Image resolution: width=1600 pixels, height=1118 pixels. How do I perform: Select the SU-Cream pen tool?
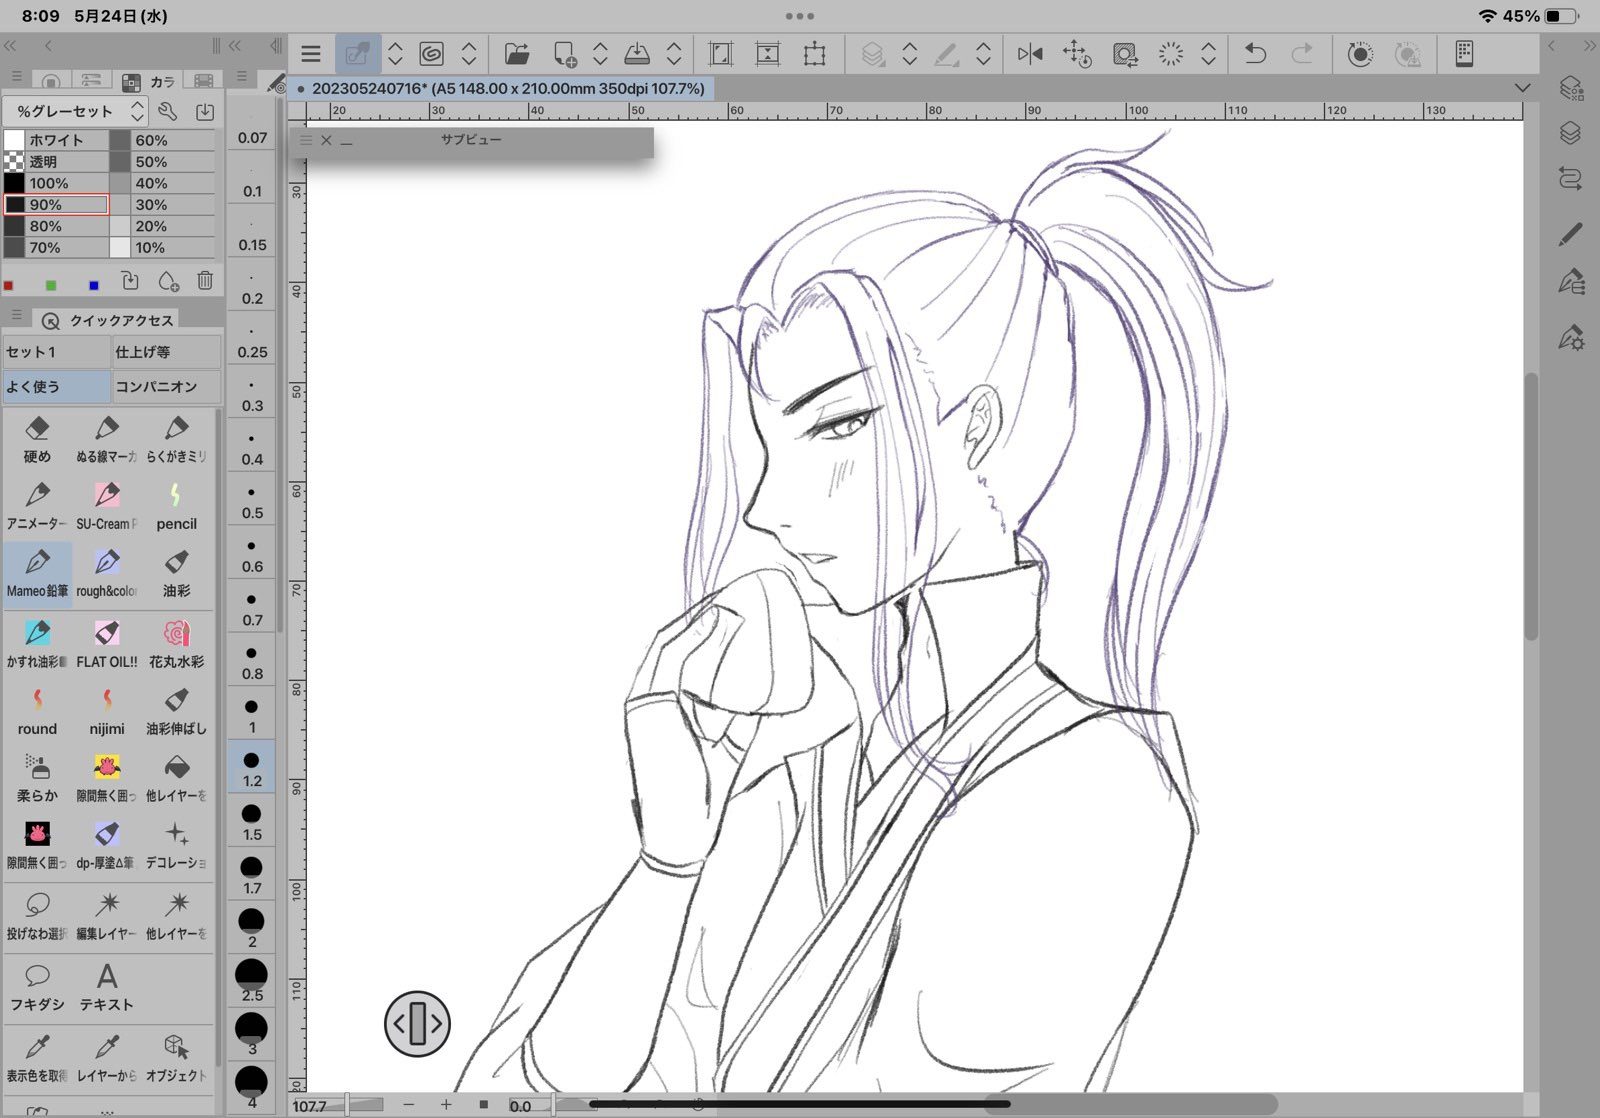tap(107, 506)
